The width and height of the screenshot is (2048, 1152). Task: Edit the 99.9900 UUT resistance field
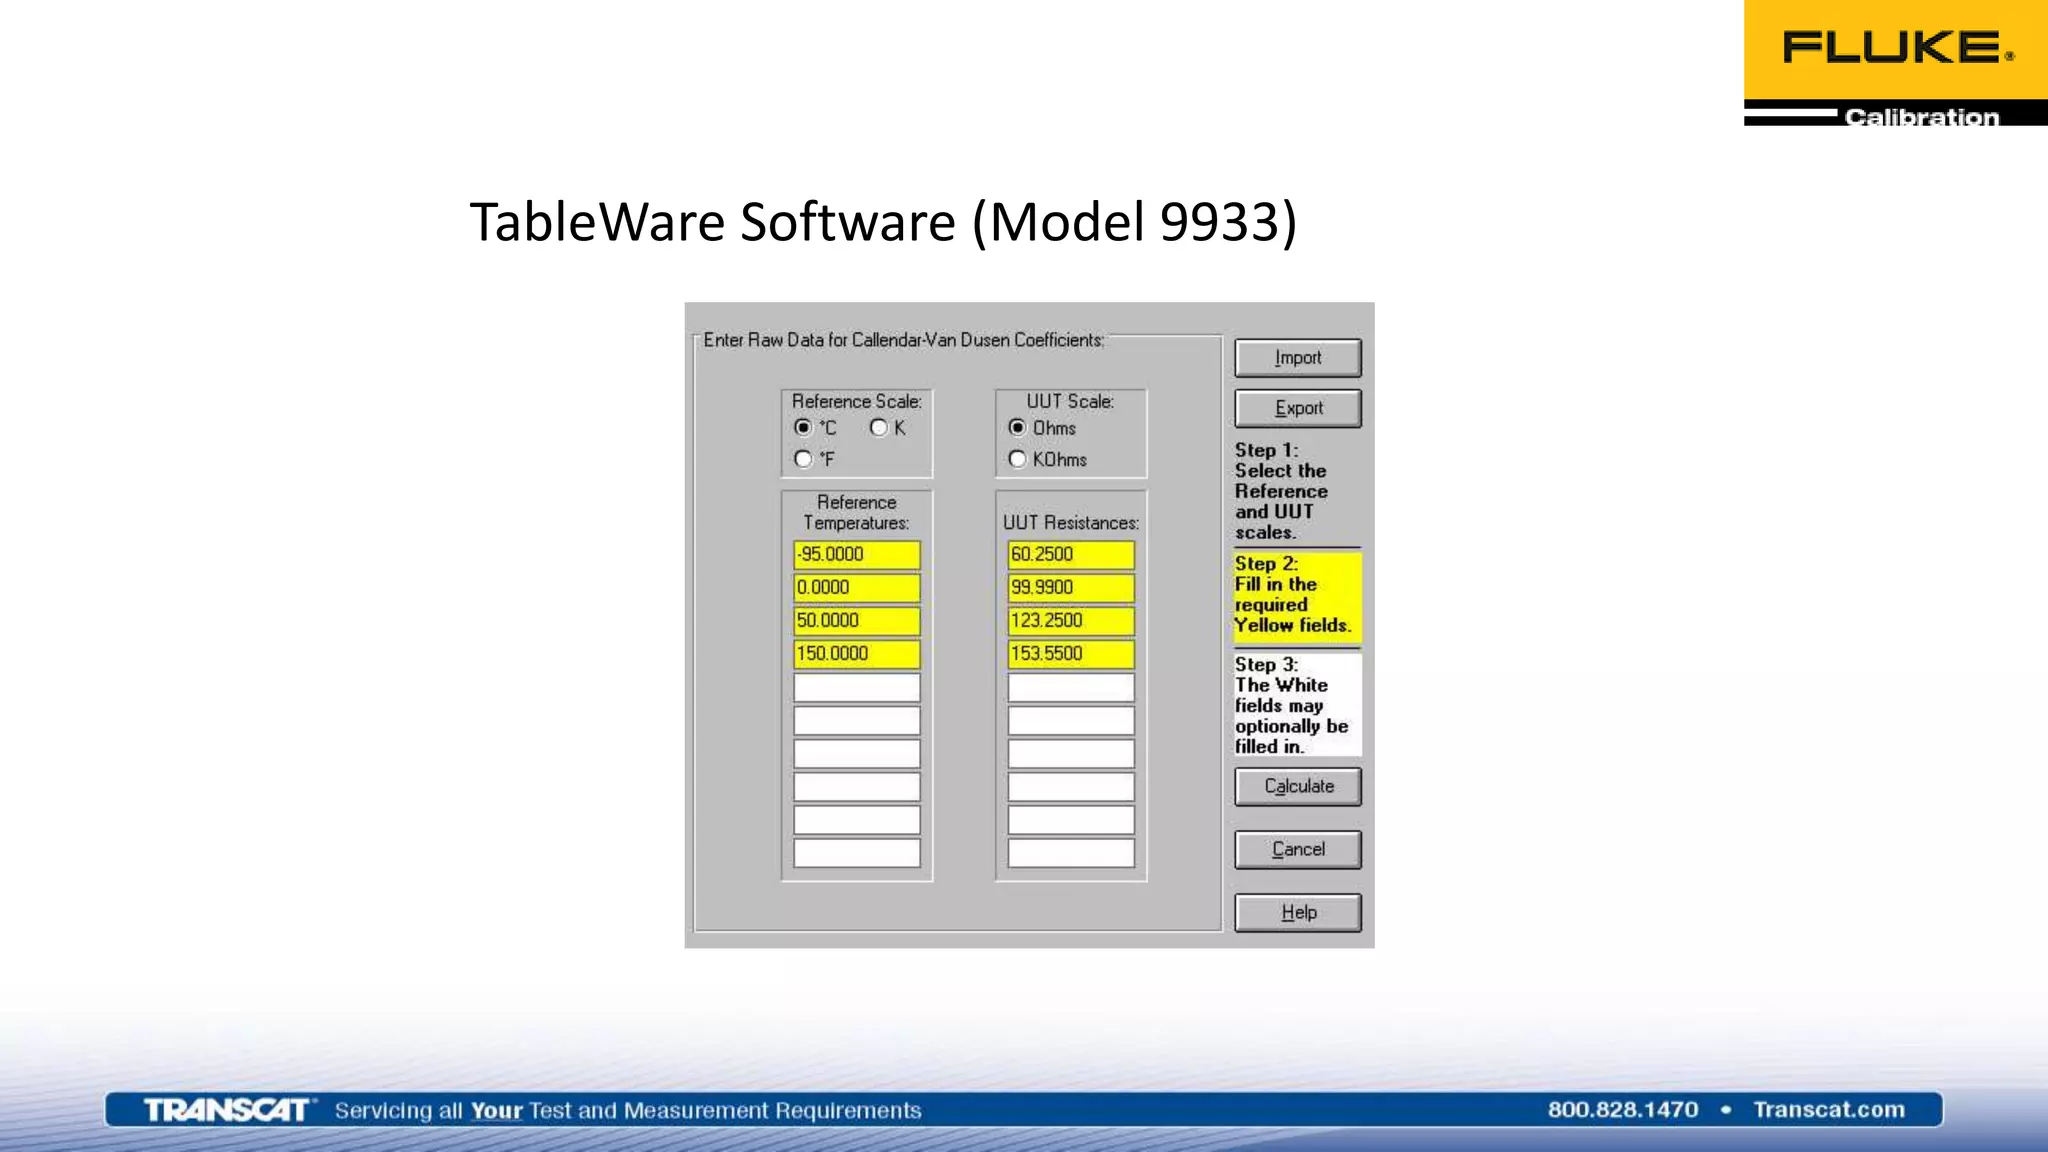pos(1071,588)
